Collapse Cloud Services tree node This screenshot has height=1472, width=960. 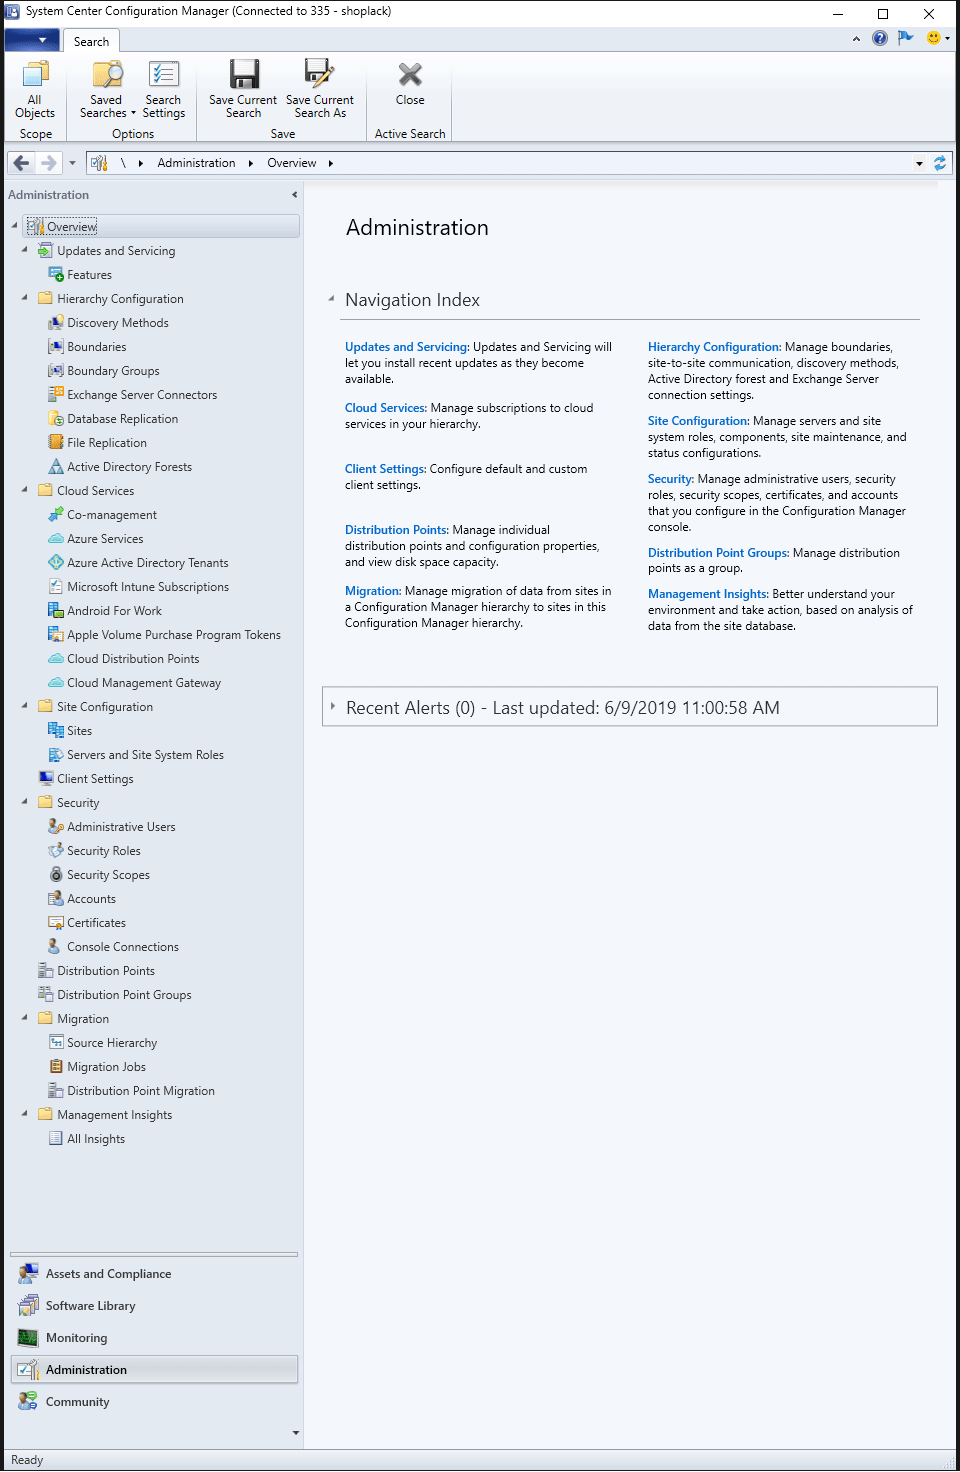25,490
